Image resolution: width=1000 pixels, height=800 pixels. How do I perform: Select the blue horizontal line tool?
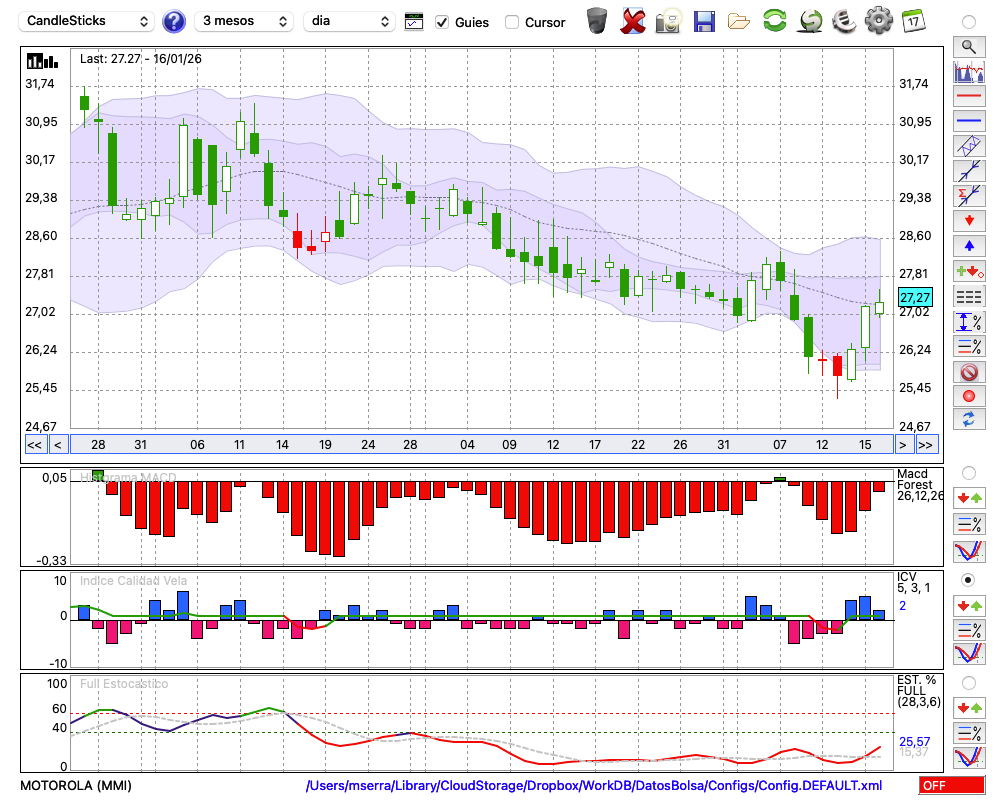[x=968, y=121]
